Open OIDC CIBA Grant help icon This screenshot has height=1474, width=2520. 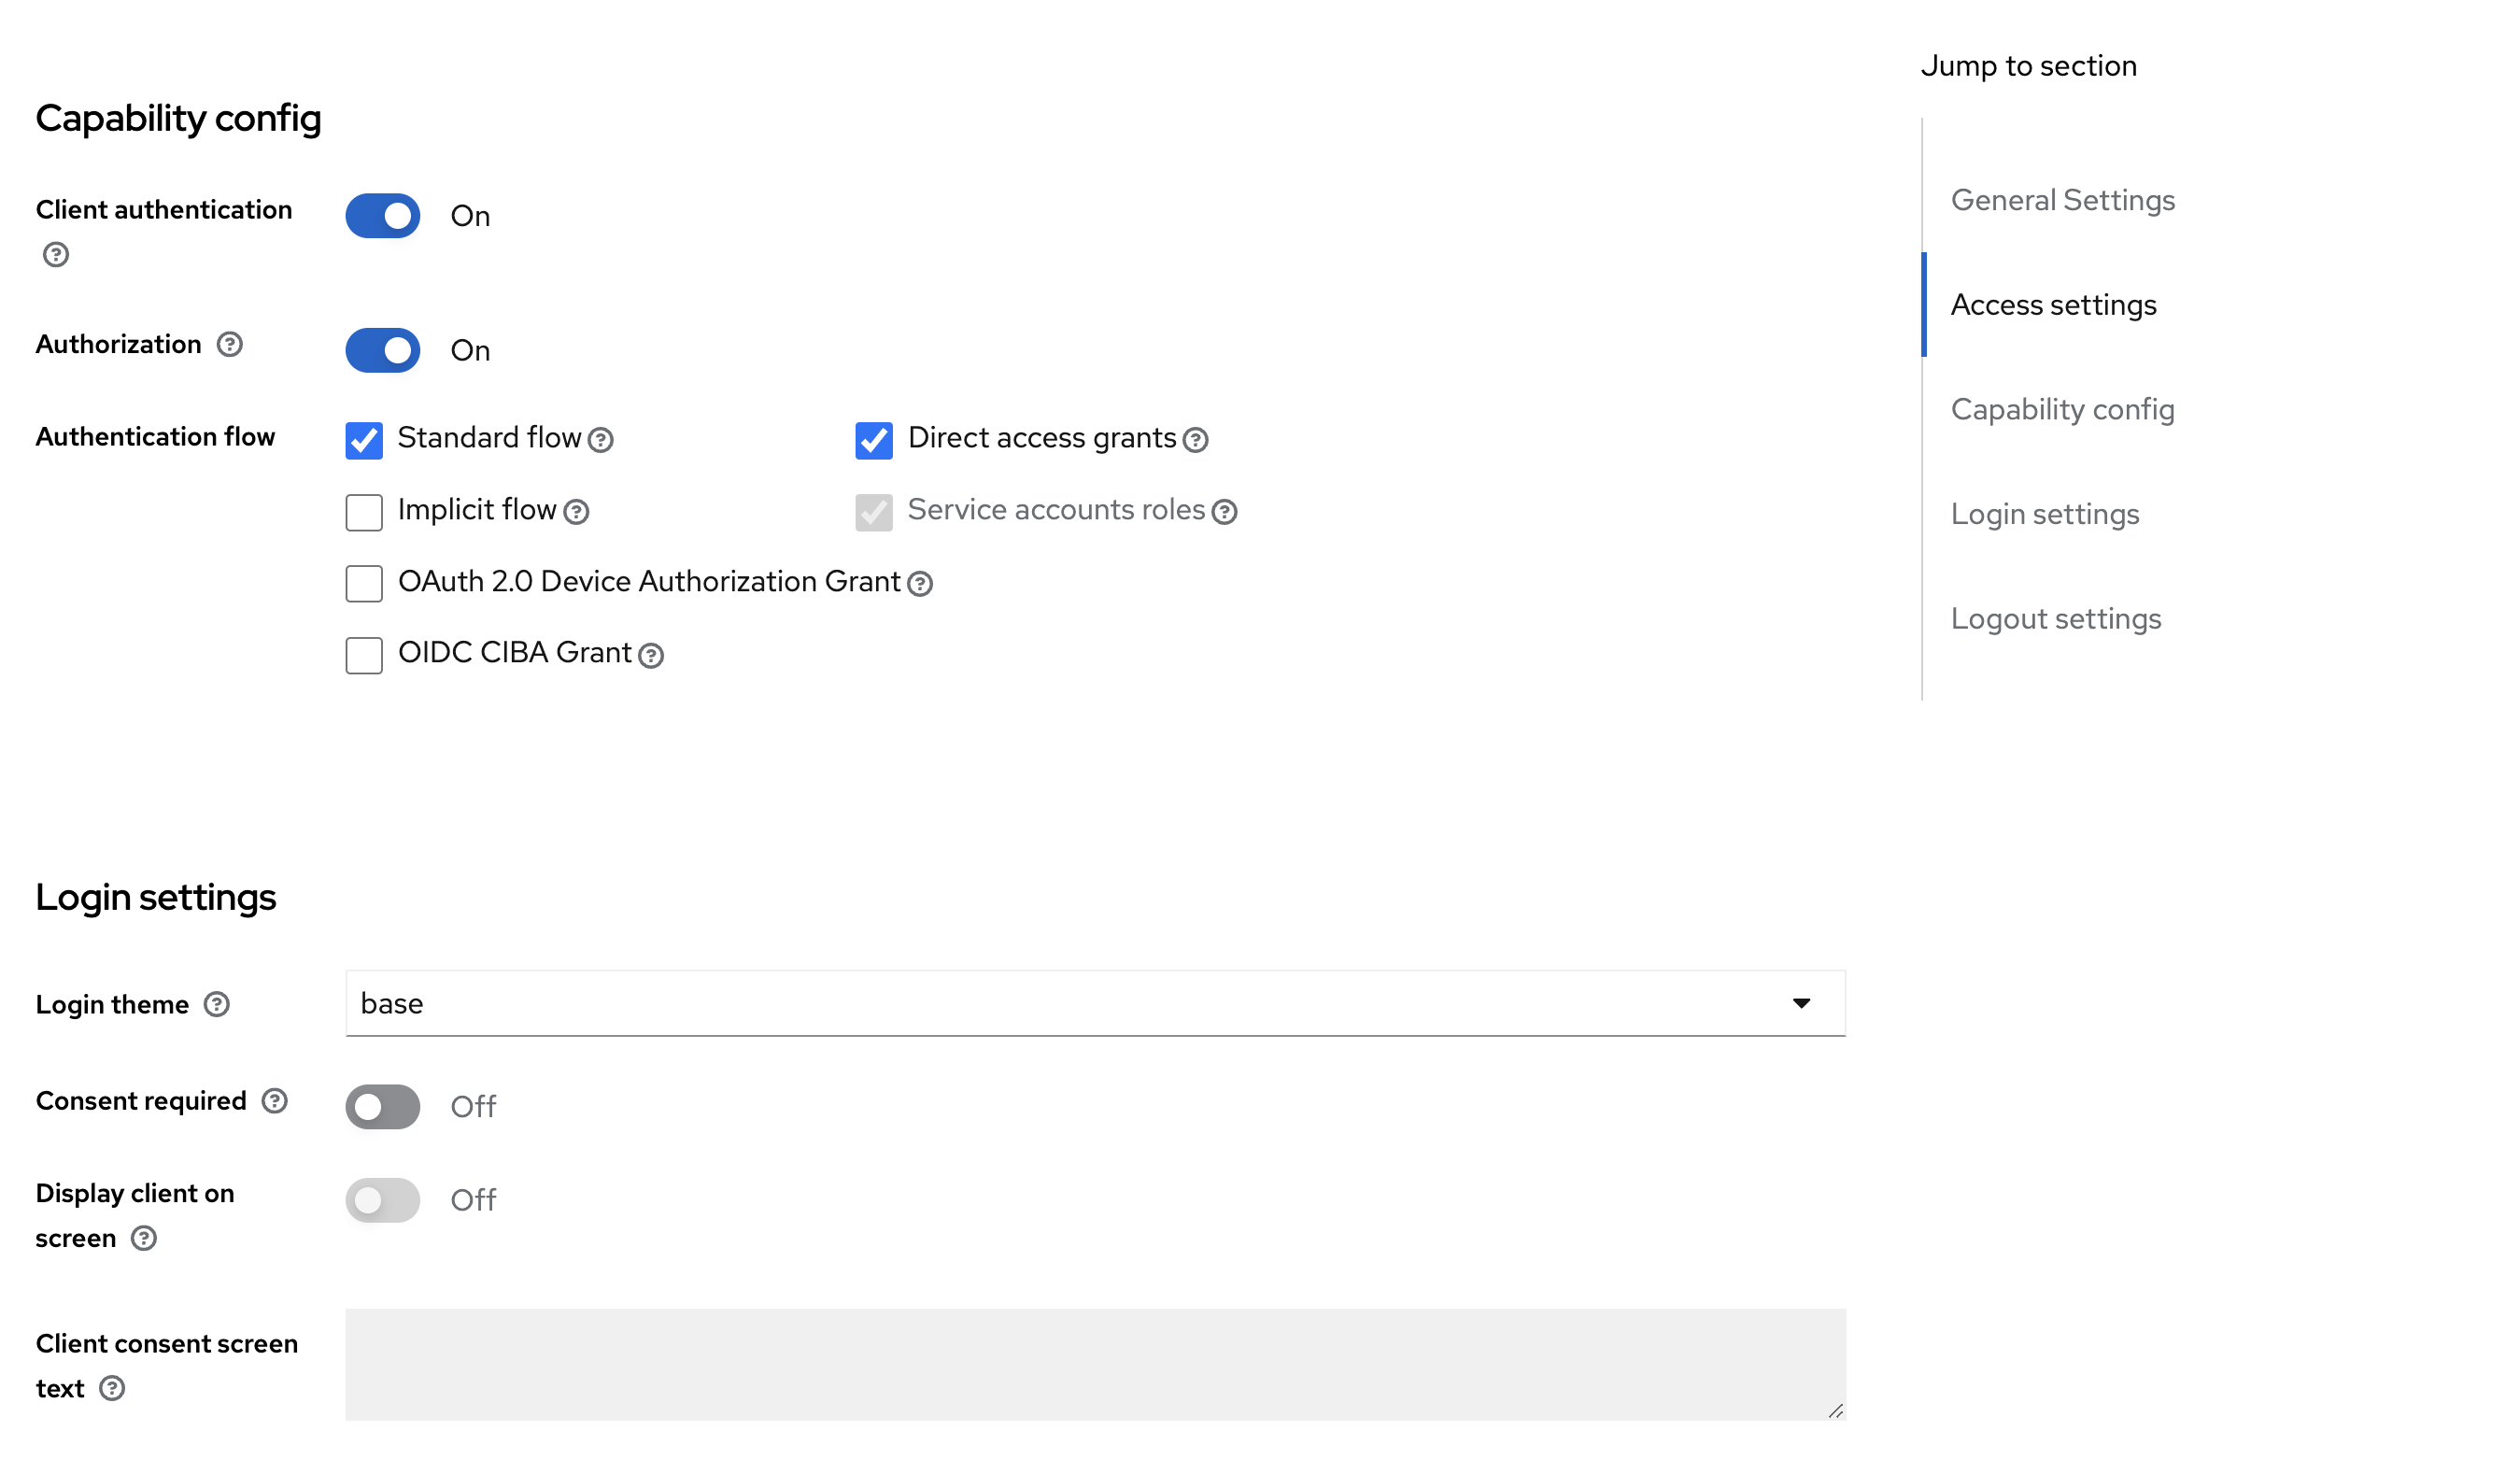tap(652, 656)
